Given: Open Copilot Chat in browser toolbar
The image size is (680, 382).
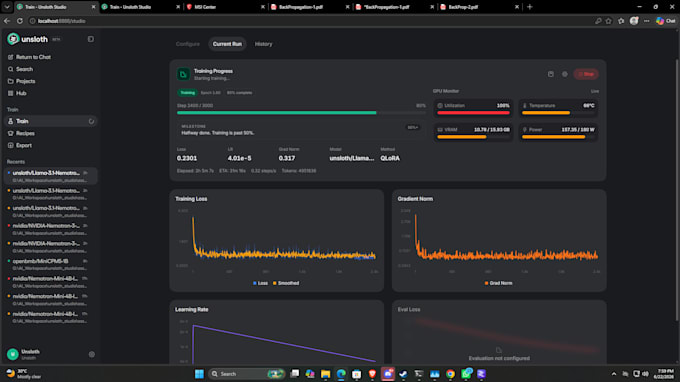Looking at the screenshot, I should coord(665,21).
